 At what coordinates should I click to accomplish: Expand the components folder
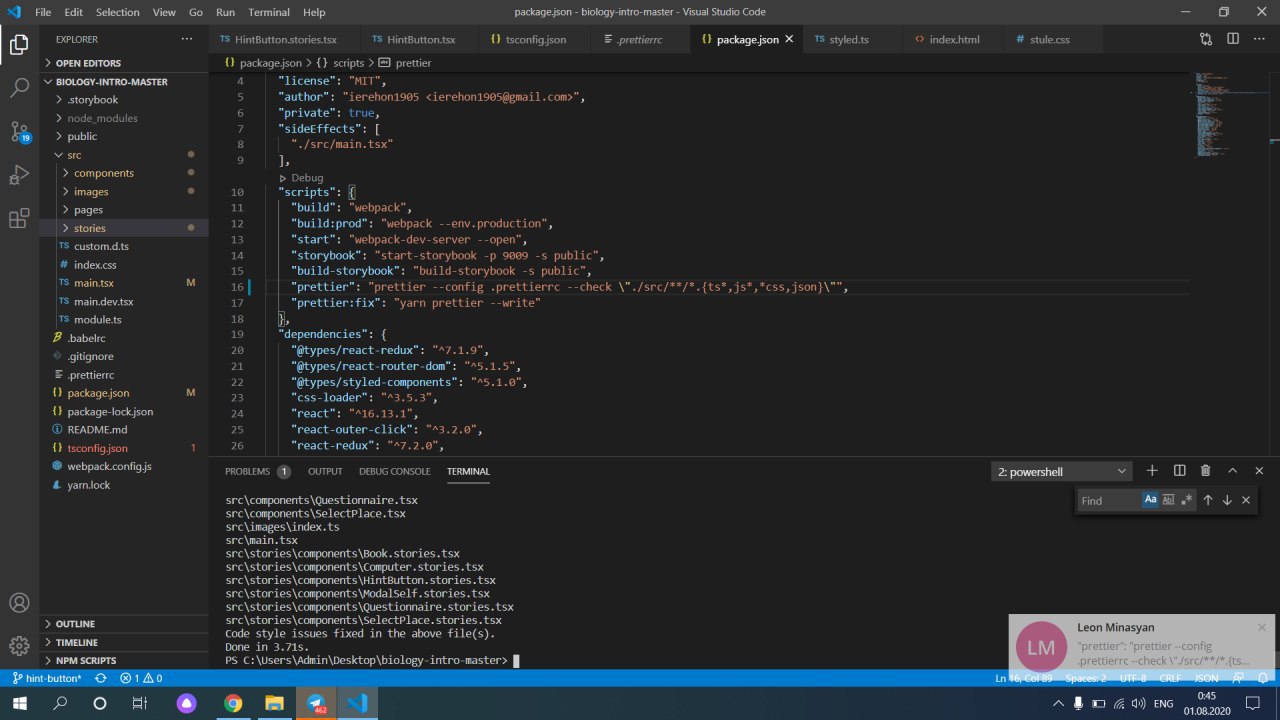[125, 173]
